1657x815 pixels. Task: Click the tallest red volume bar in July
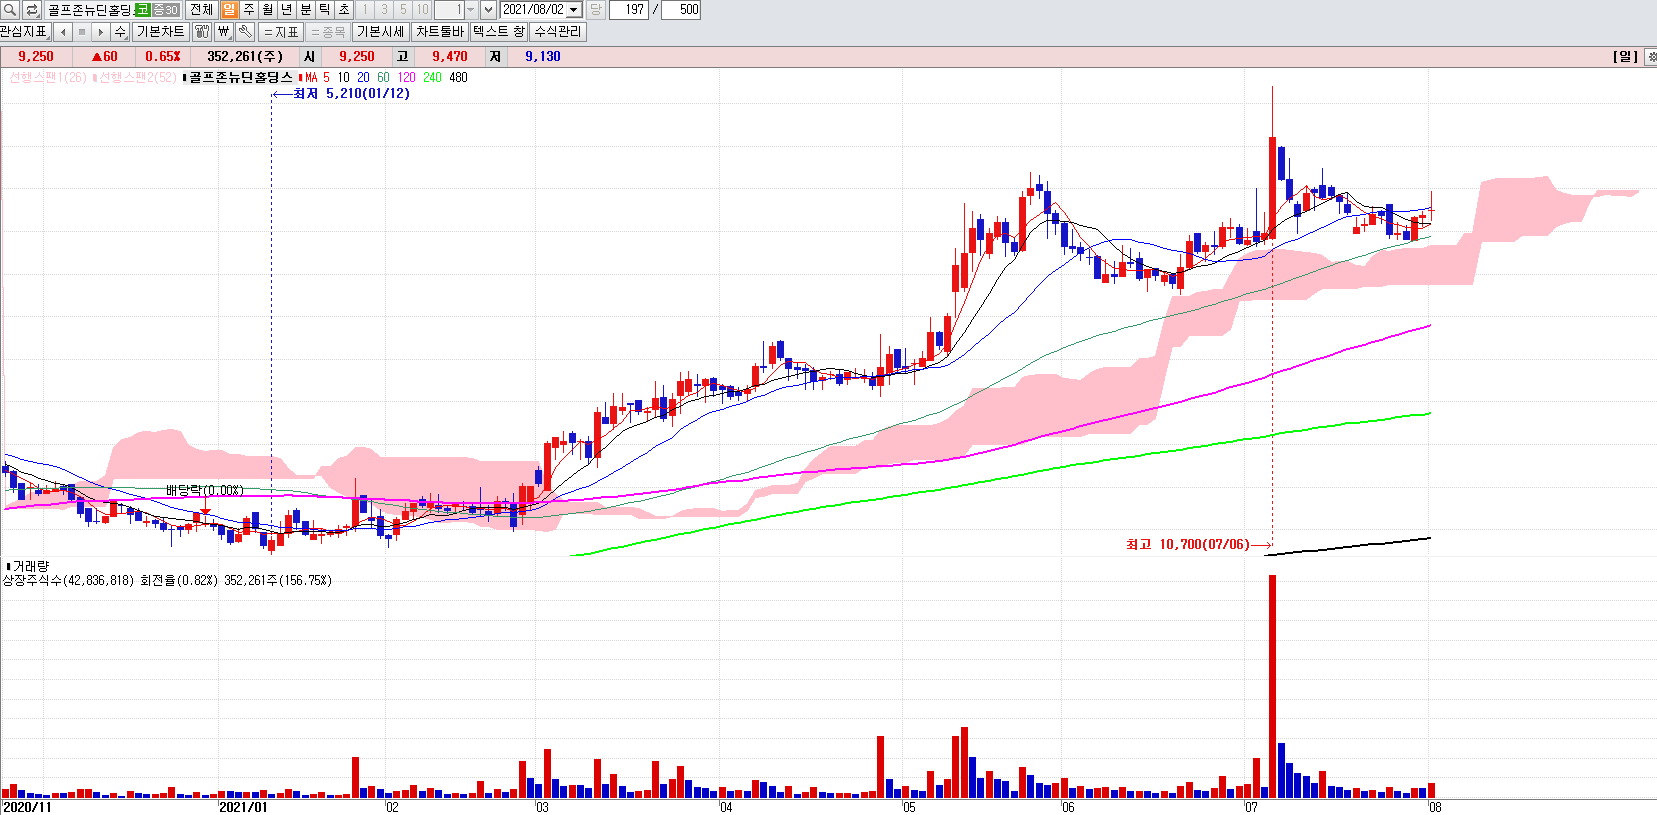pos(1272,686)
